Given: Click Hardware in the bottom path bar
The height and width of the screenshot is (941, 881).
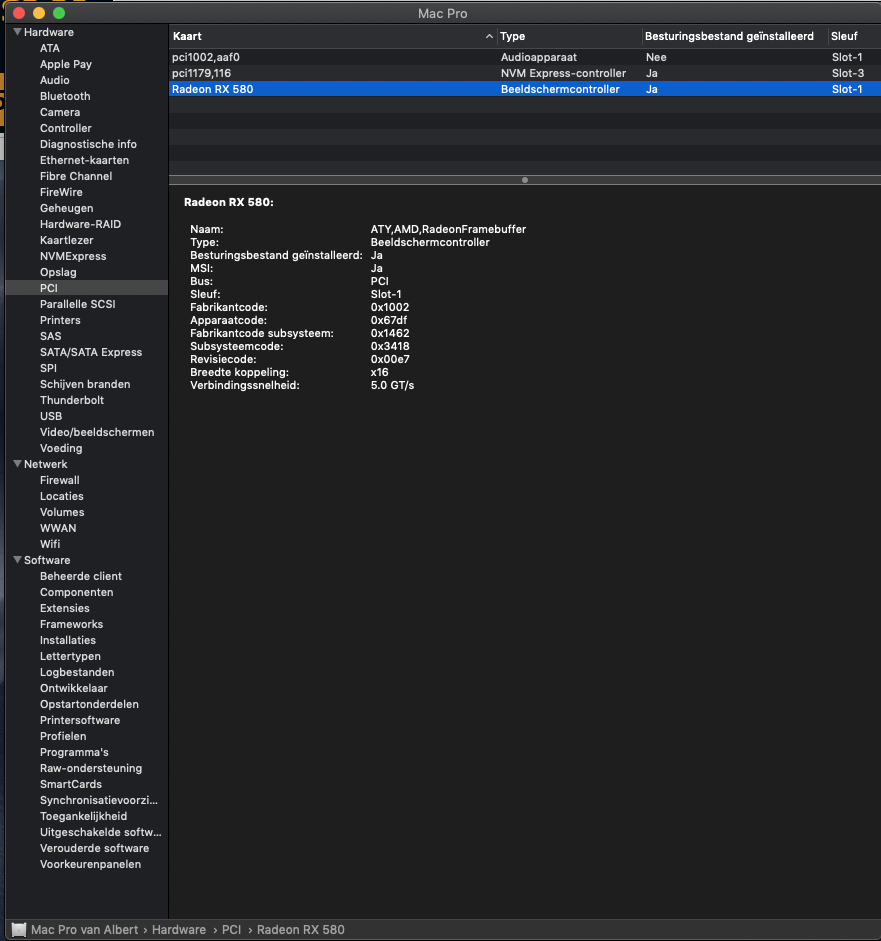Looking at the screenshot, I should pyautogui.click(x=179, y=930).
